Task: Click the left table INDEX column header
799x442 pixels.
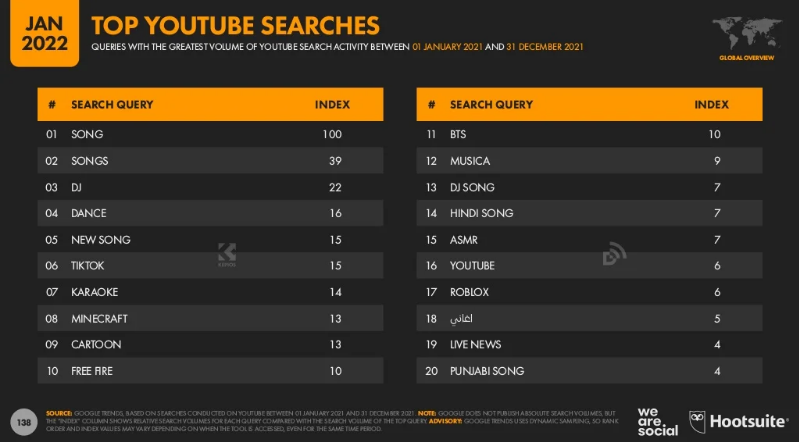Action: coord(332,105)
